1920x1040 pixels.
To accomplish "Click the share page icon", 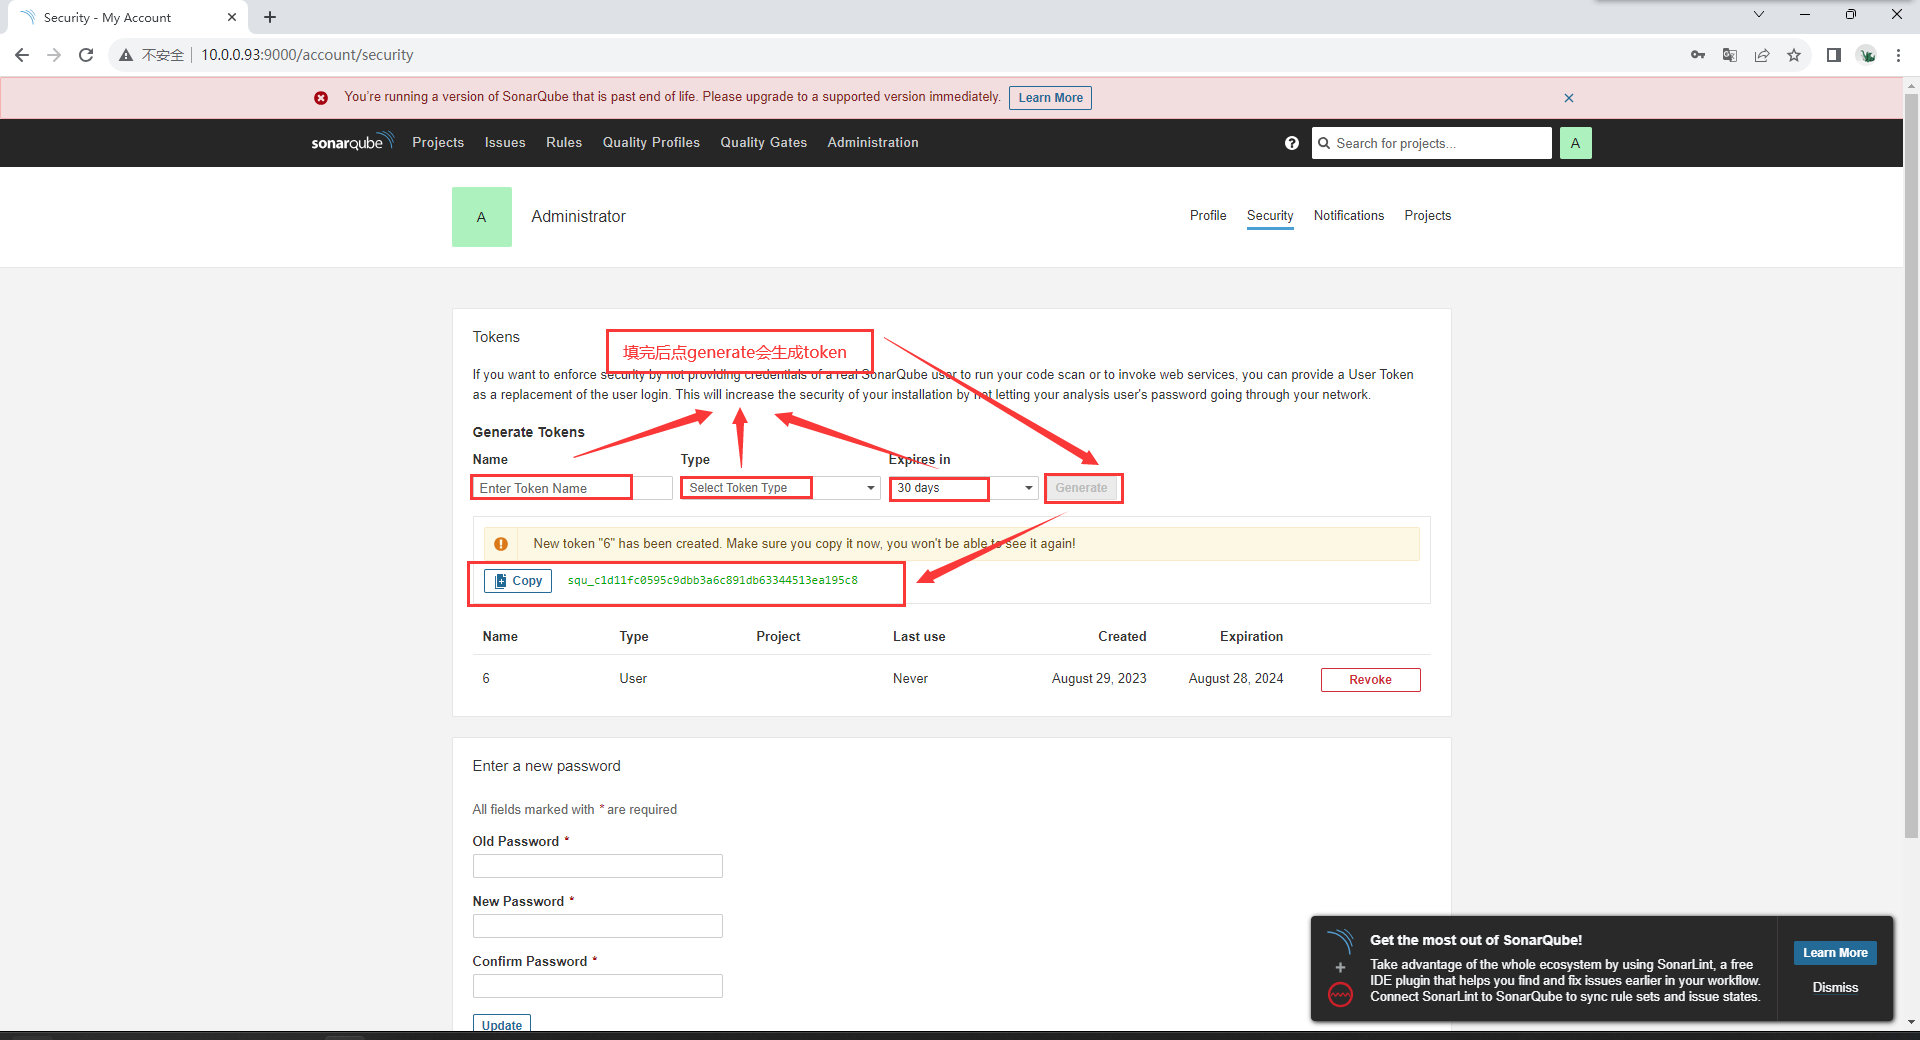I will click(x=1762, y=55).
